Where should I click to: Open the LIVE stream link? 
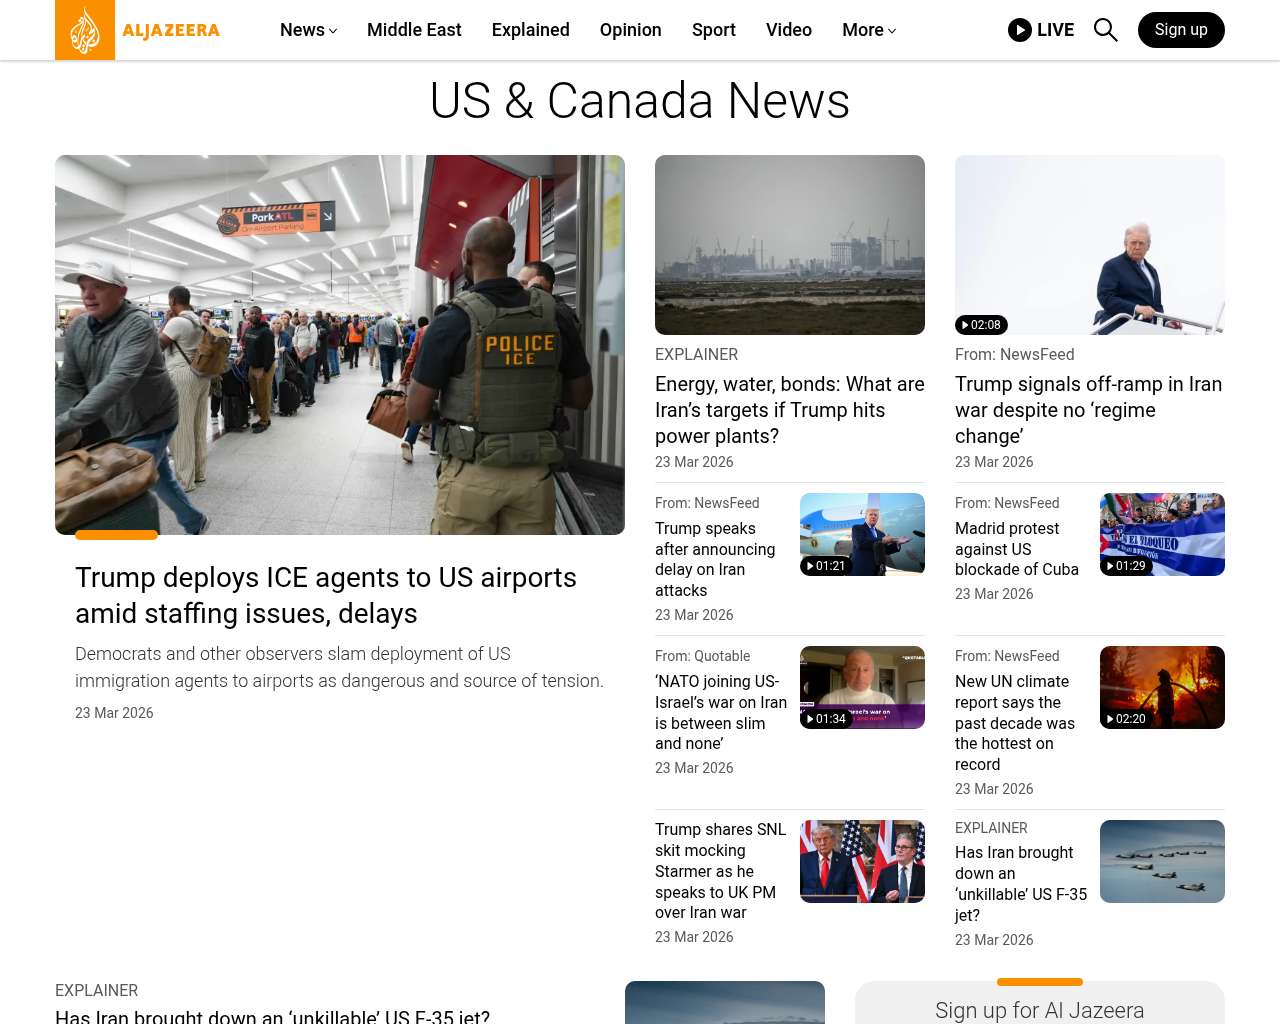tap(1041, 30)
